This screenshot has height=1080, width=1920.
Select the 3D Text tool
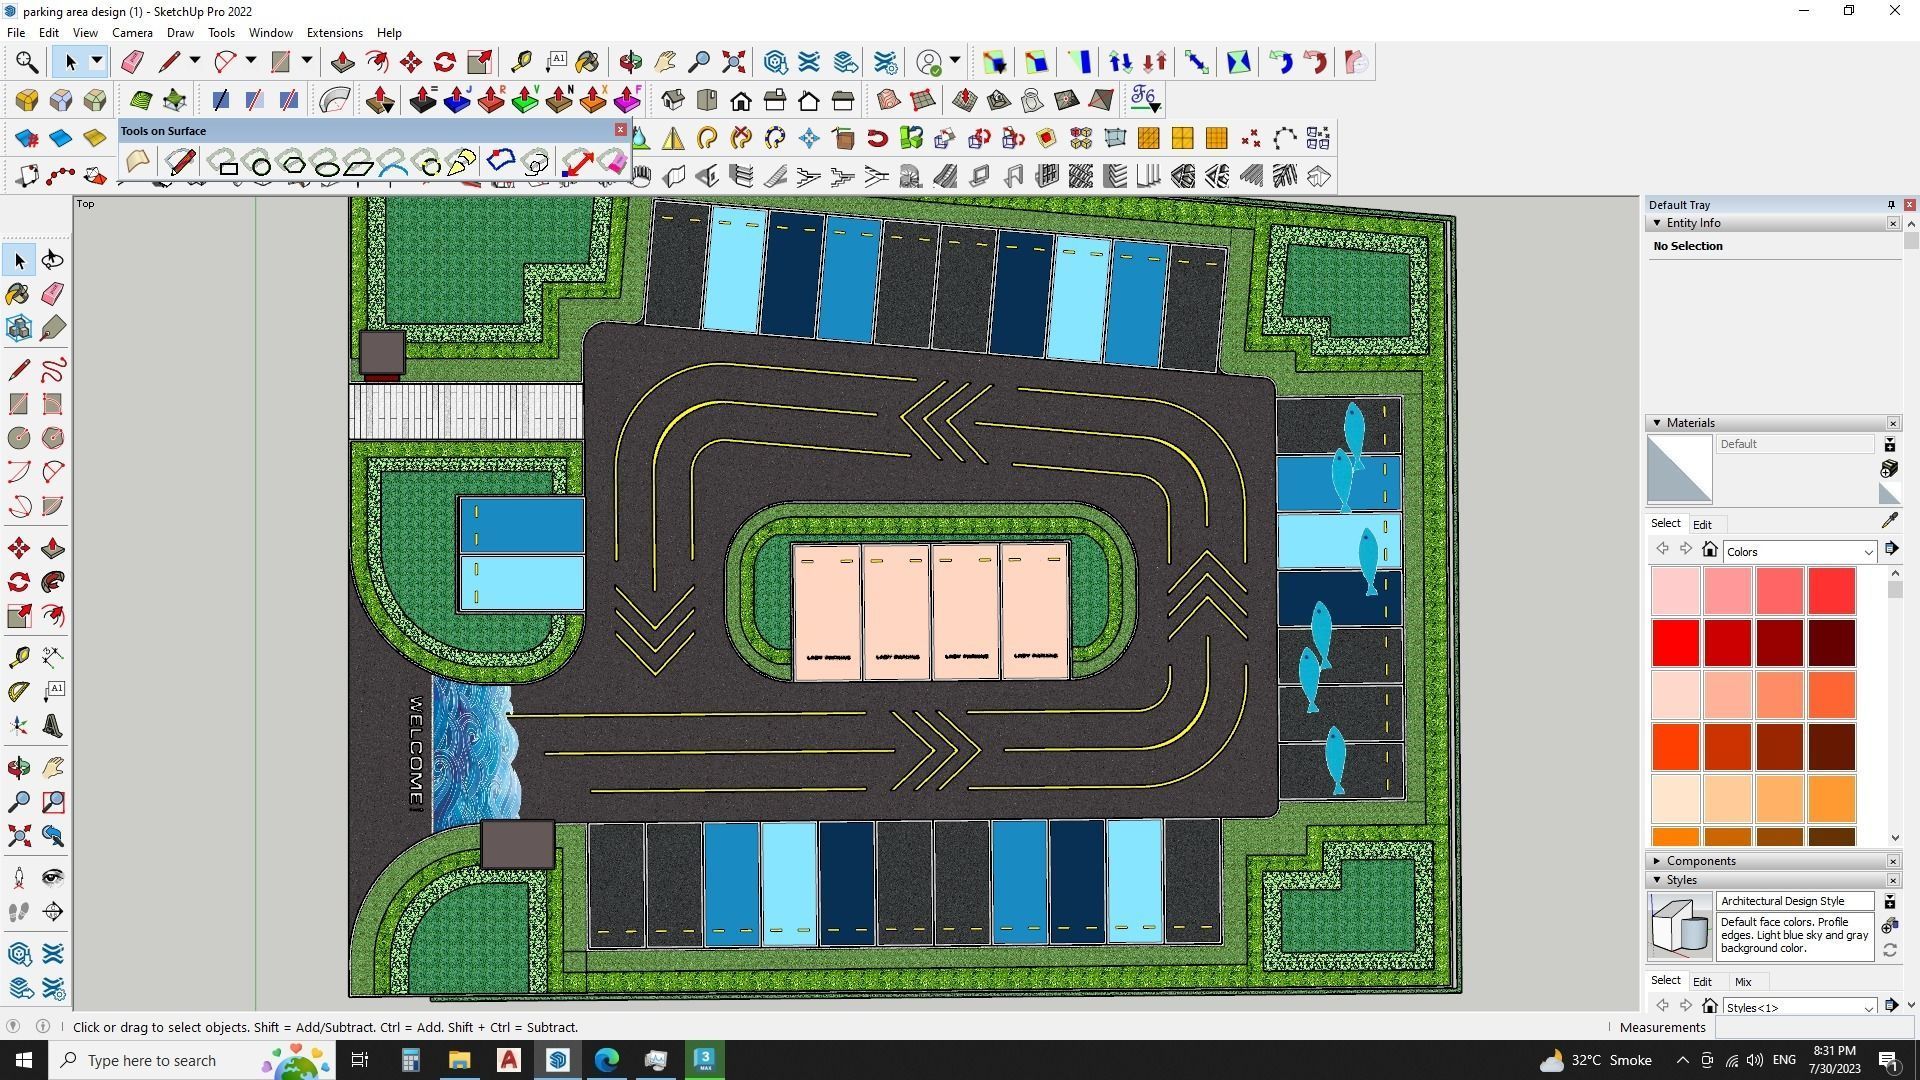tap(53, 726)
